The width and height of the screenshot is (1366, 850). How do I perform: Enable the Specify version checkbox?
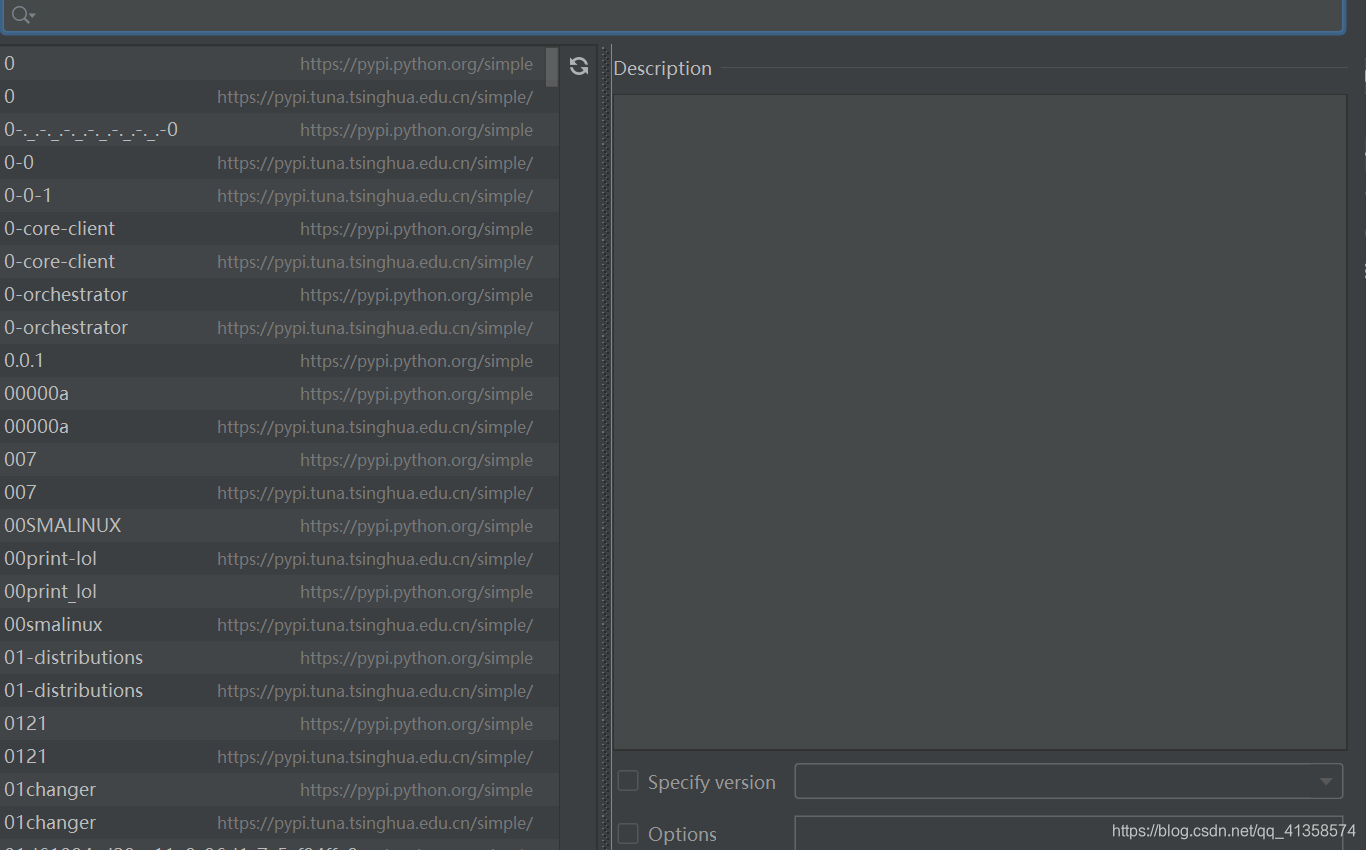tap(628, 781)
